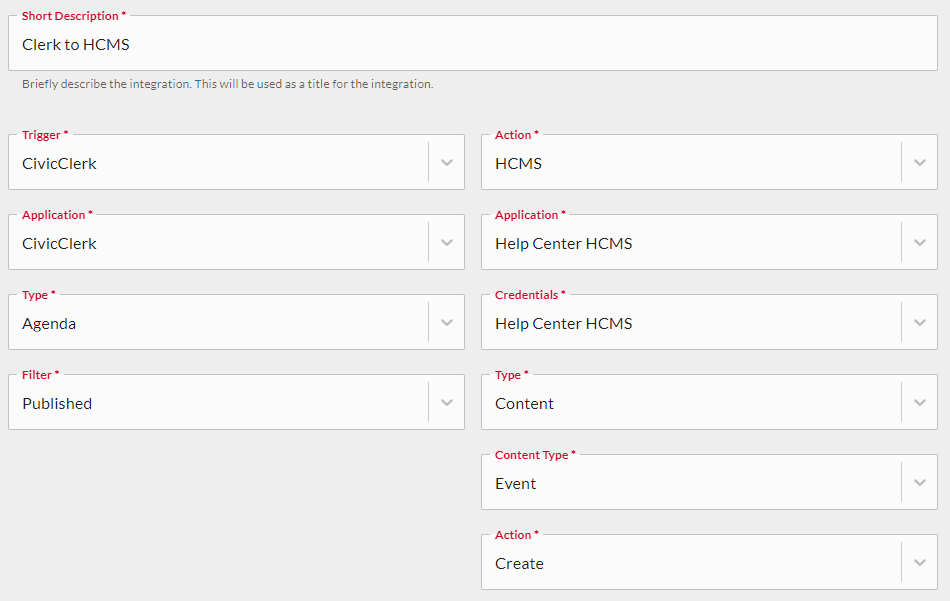
Task: Open the Type dropdown set to Content
Action: pos(709,402)
